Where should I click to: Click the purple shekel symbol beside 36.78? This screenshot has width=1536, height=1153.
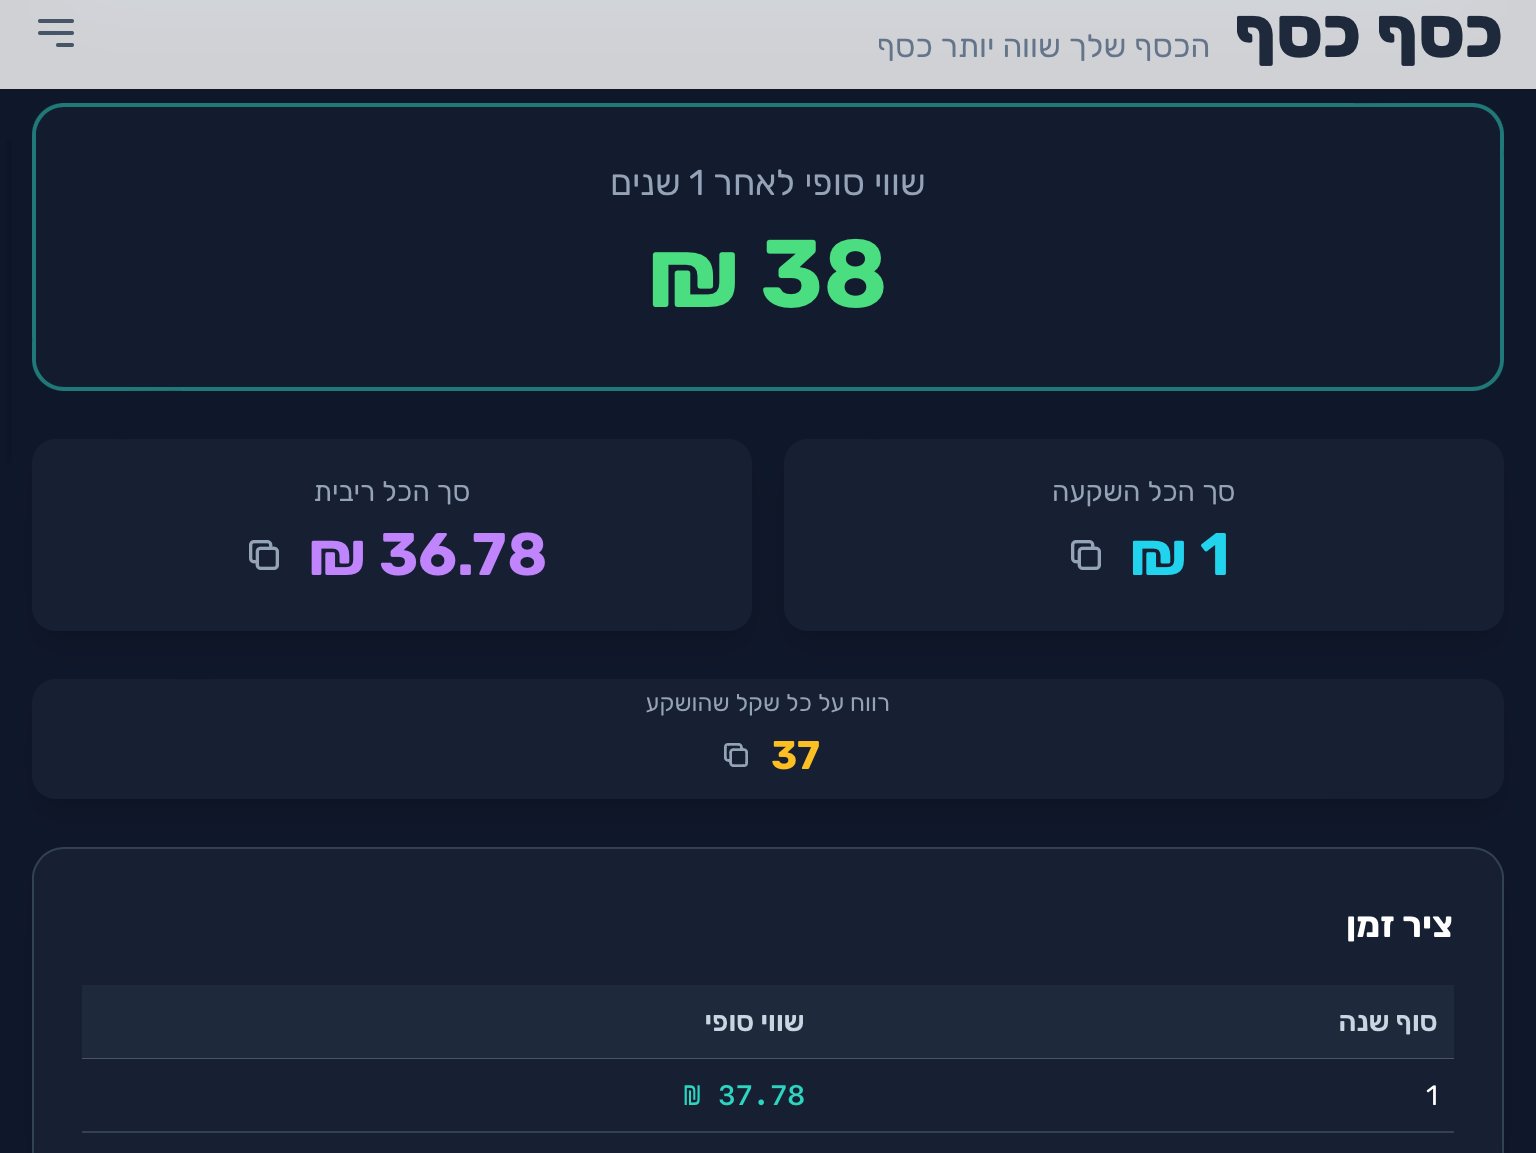coord(337,556)
